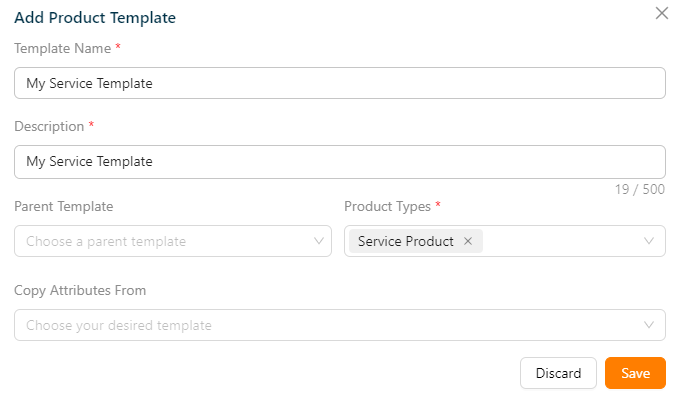Focus the Template Name text field
This screenshot has width=680, height=404.
pyautogui.click(x=340, y=83)
